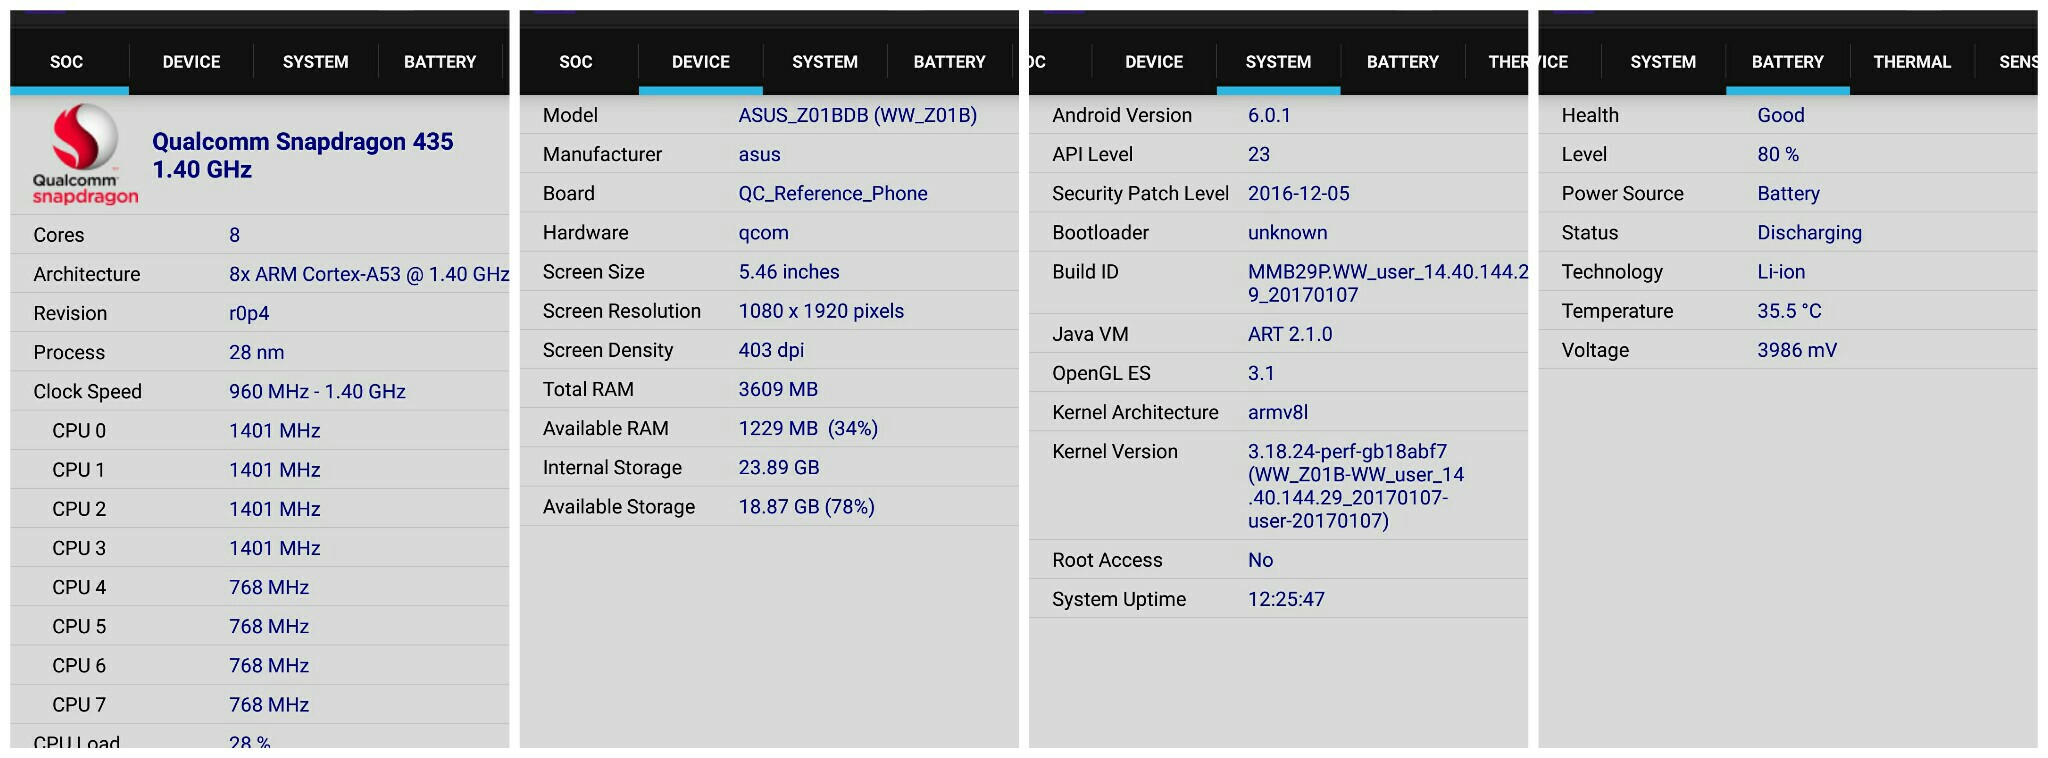This screenshot has width=2048, height=758.
Task: Select the Status value 'Discharging'
Action: click(x=1809, y=232)
